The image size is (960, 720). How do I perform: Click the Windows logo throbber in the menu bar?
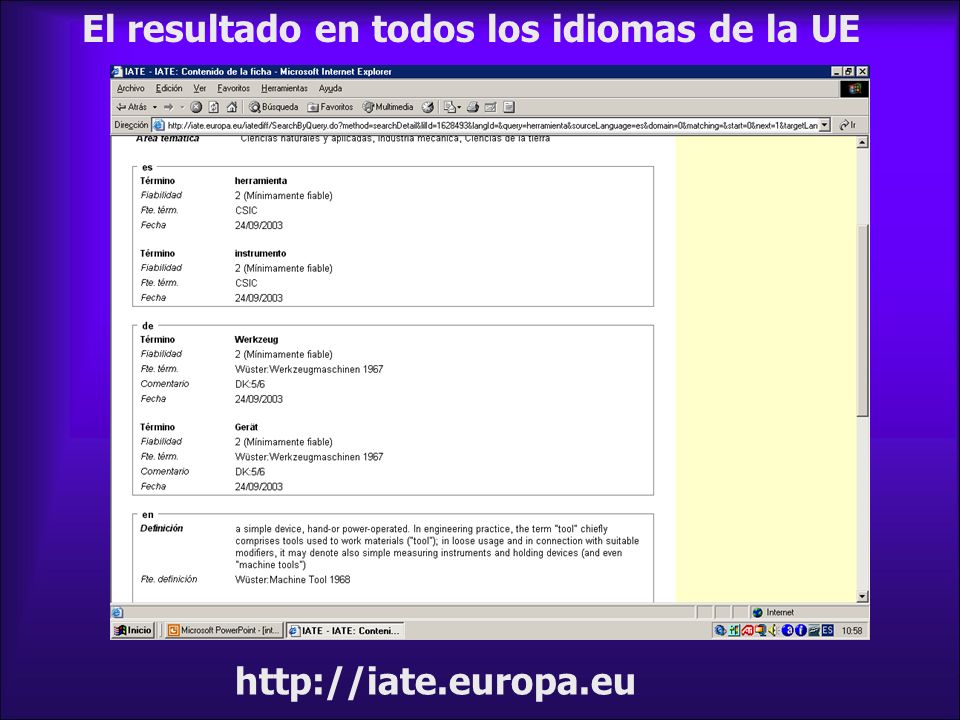(x=855, y=89)
